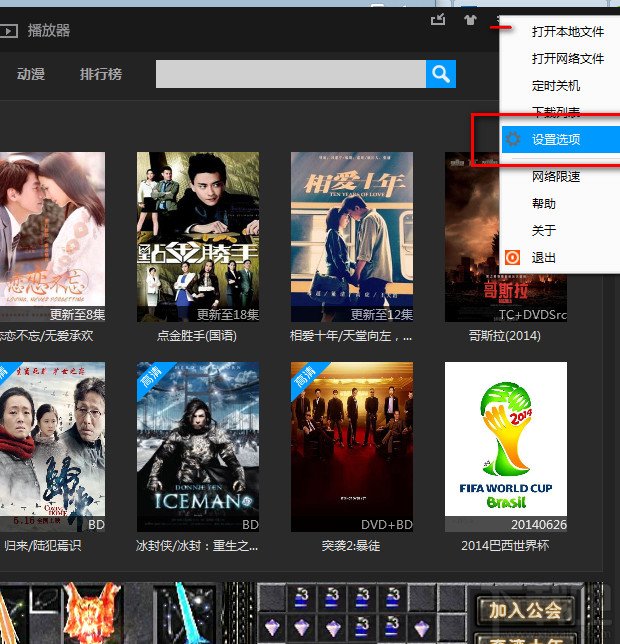Click the 加入公会 button in the game ad
The width and height of the screenshot is (620, 644).
525,610
